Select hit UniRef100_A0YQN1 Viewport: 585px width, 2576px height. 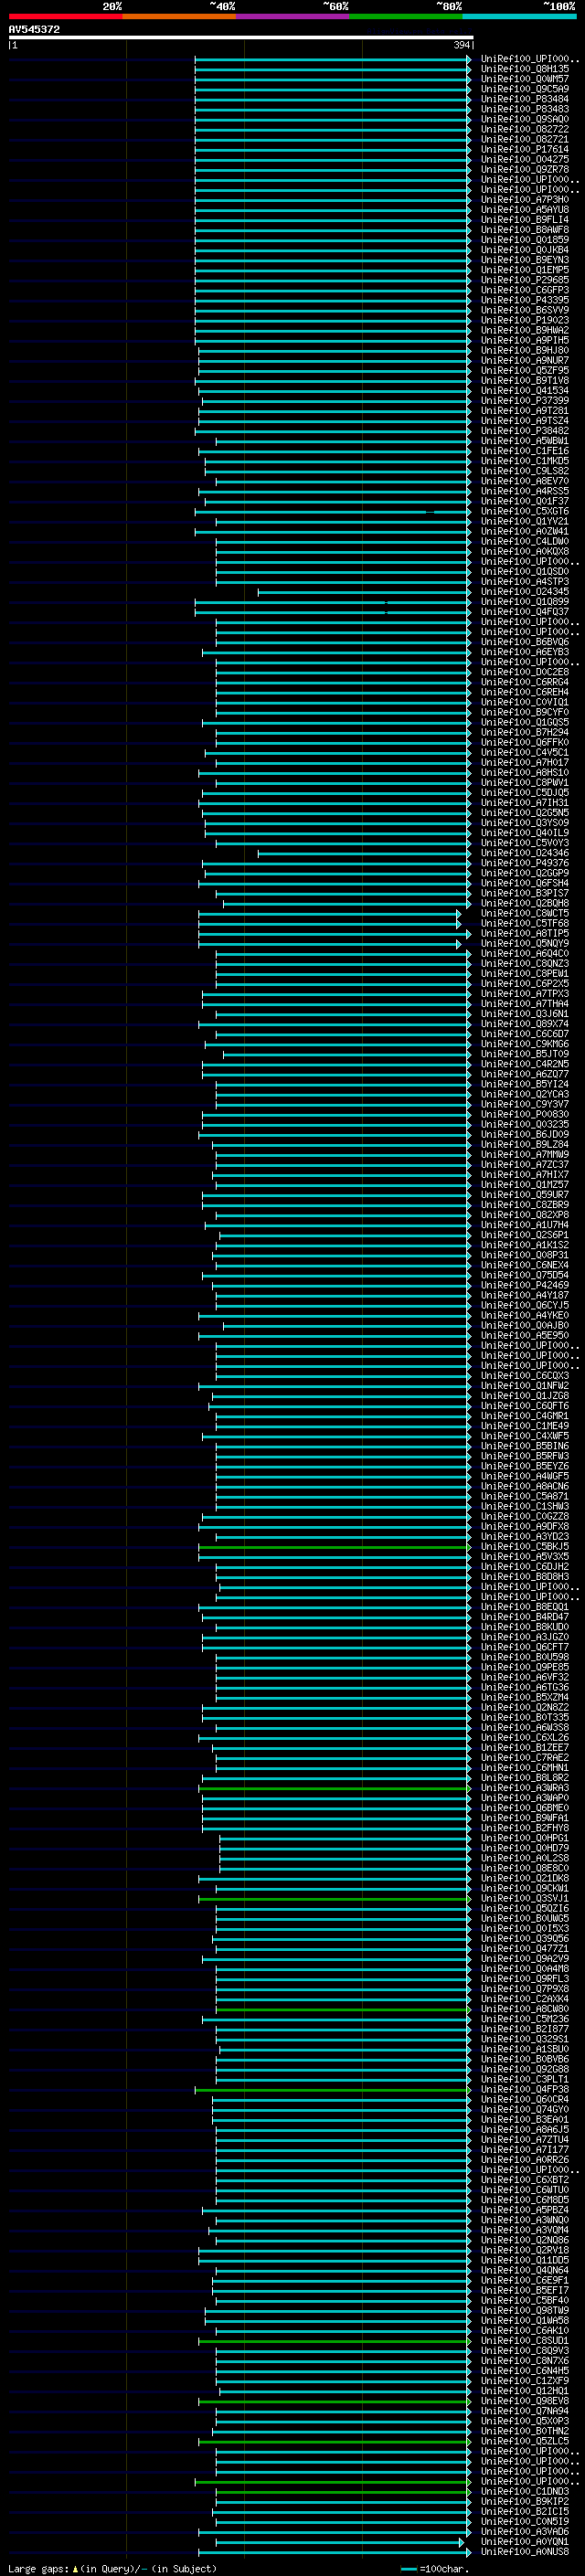pos(524,2541)
